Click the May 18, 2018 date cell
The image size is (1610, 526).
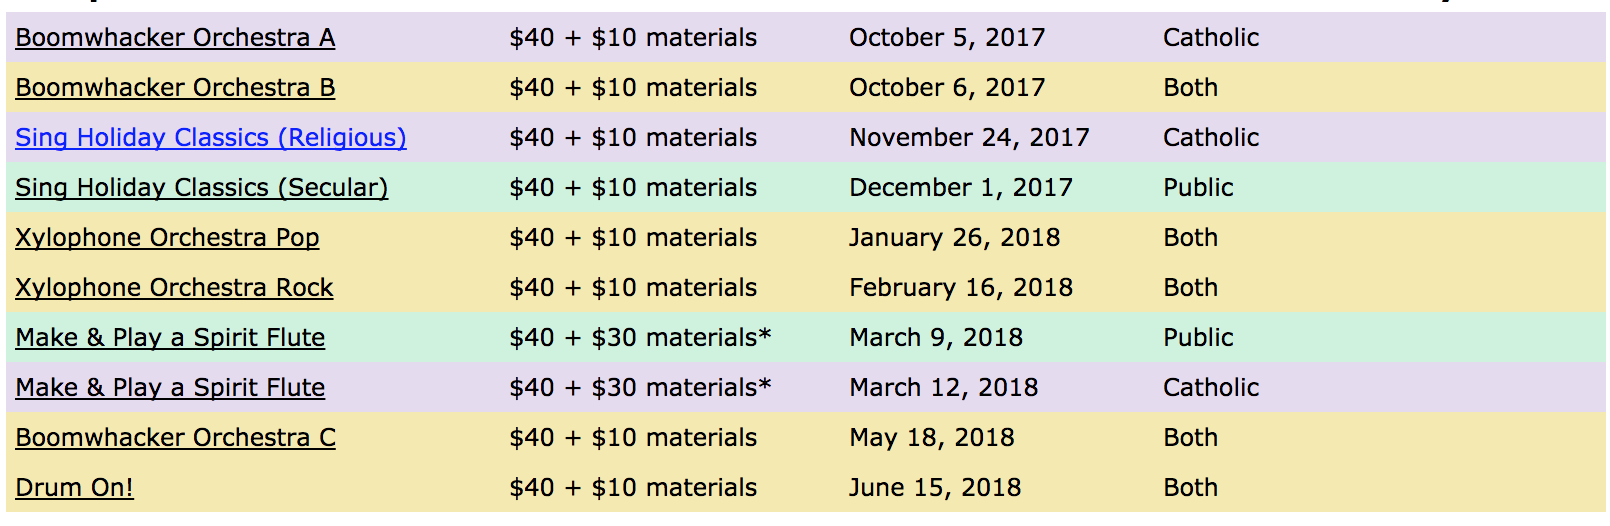932,438
